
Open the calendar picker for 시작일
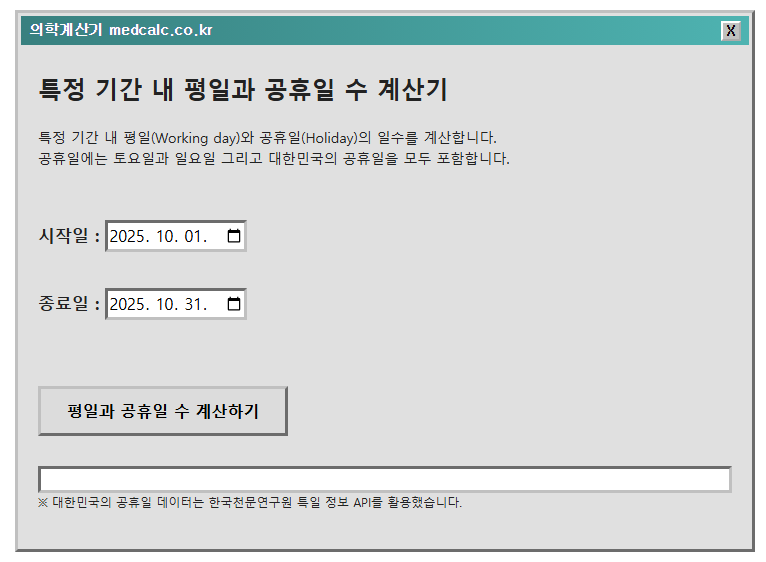click(234, 237)
